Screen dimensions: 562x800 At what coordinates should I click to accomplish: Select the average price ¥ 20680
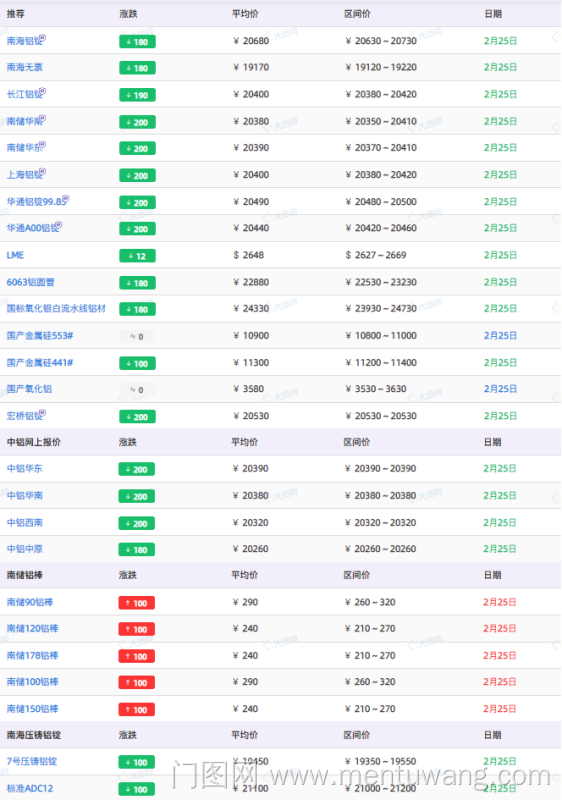point(251,41)
